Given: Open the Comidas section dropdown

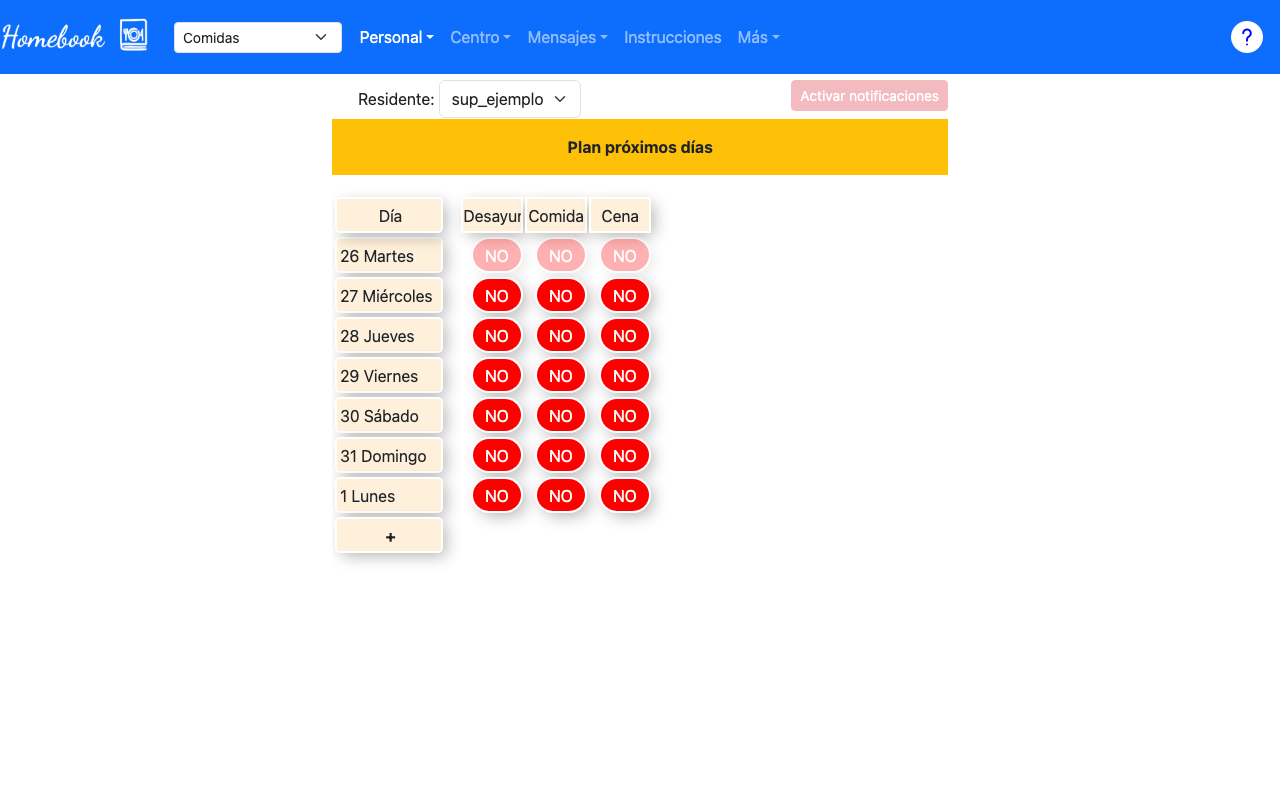Looking at the screenshot, I should (258, 37).
